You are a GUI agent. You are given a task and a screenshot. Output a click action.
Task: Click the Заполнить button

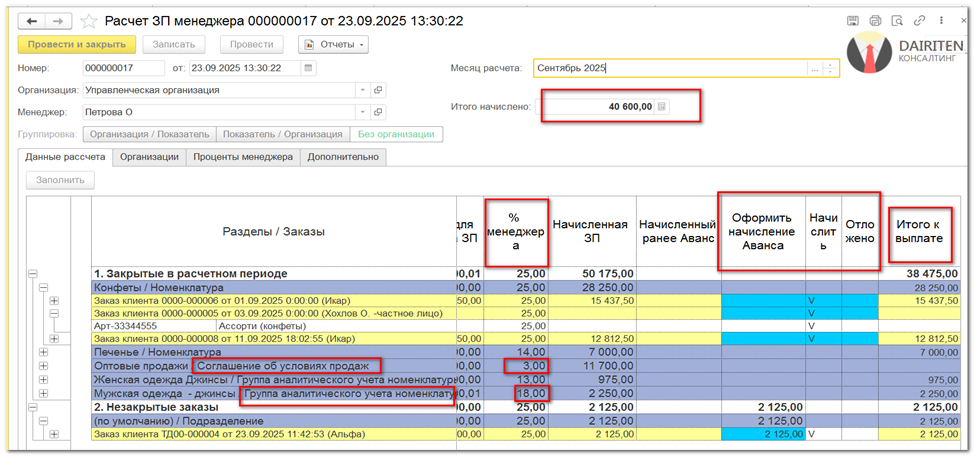click(60, 180)
